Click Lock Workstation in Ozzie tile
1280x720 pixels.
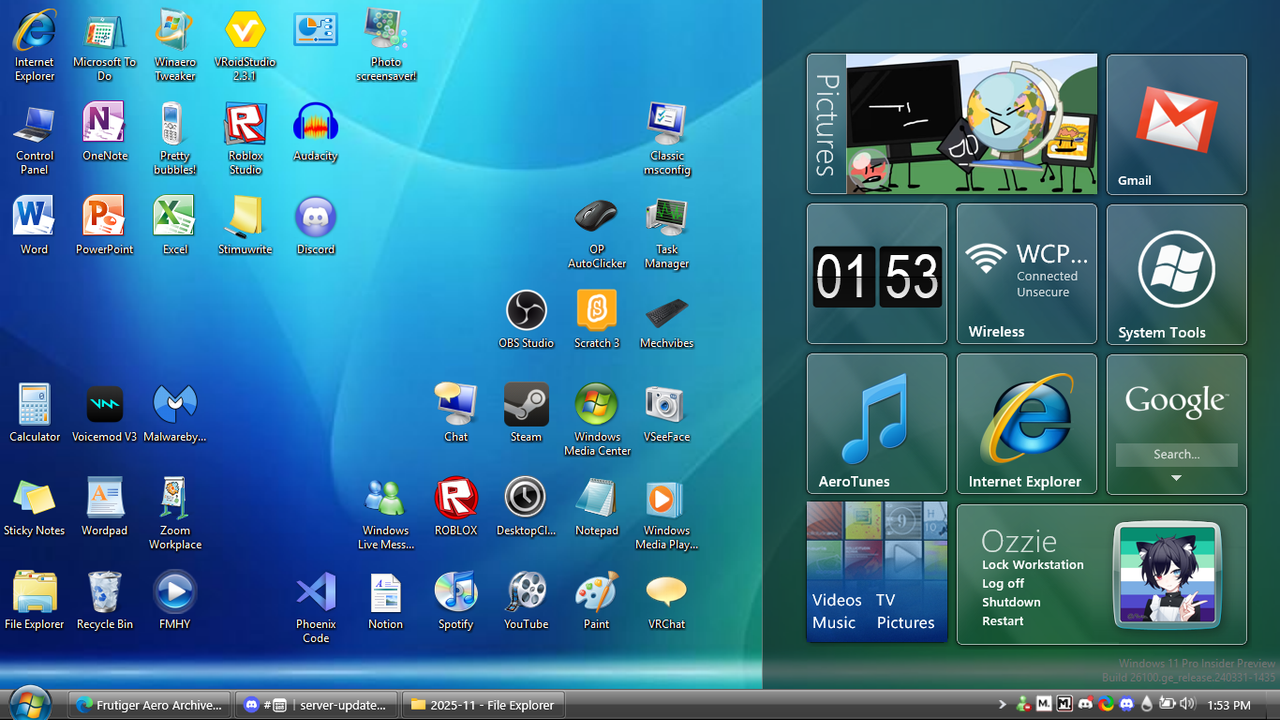click(1033, 565)
